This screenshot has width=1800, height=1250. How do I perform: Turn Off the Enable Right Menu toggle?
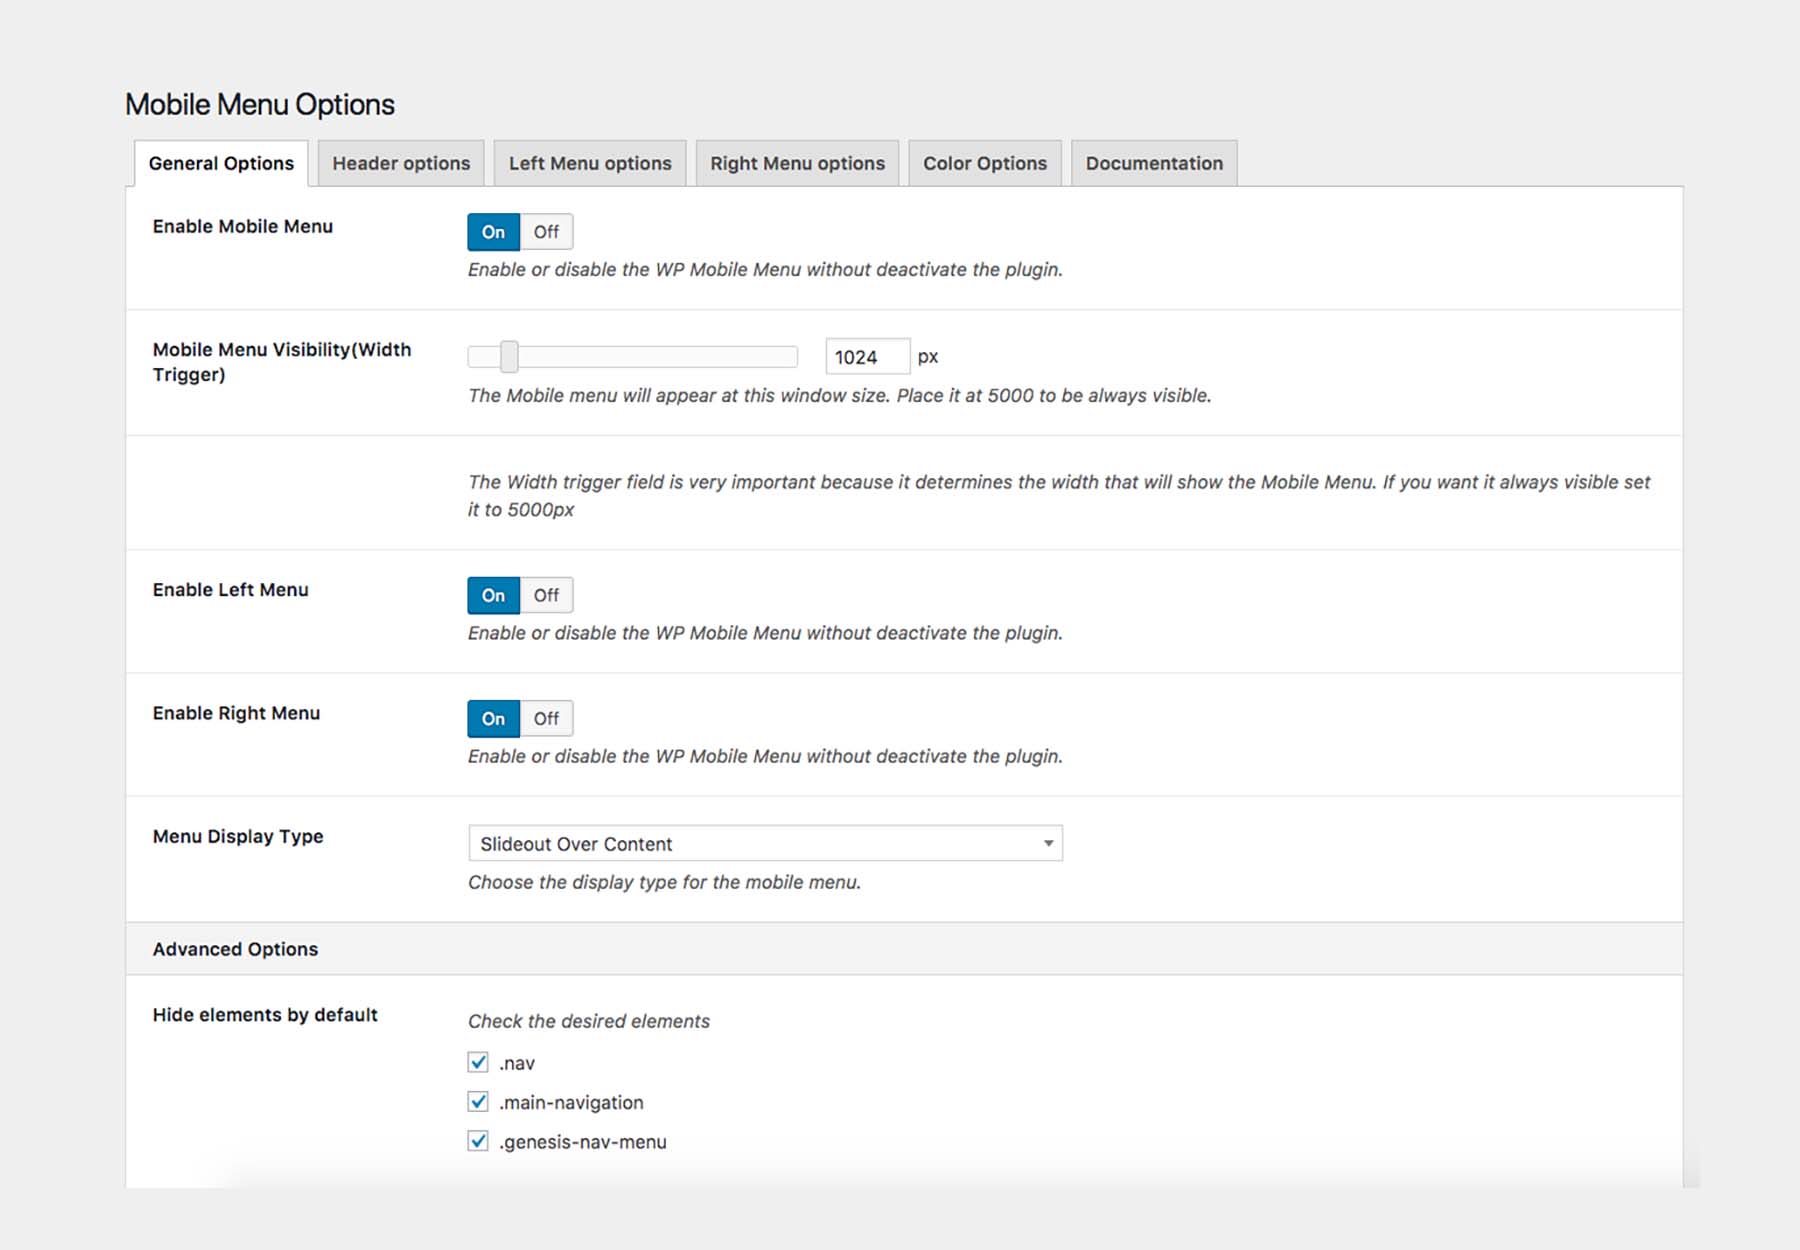(546, 718)
